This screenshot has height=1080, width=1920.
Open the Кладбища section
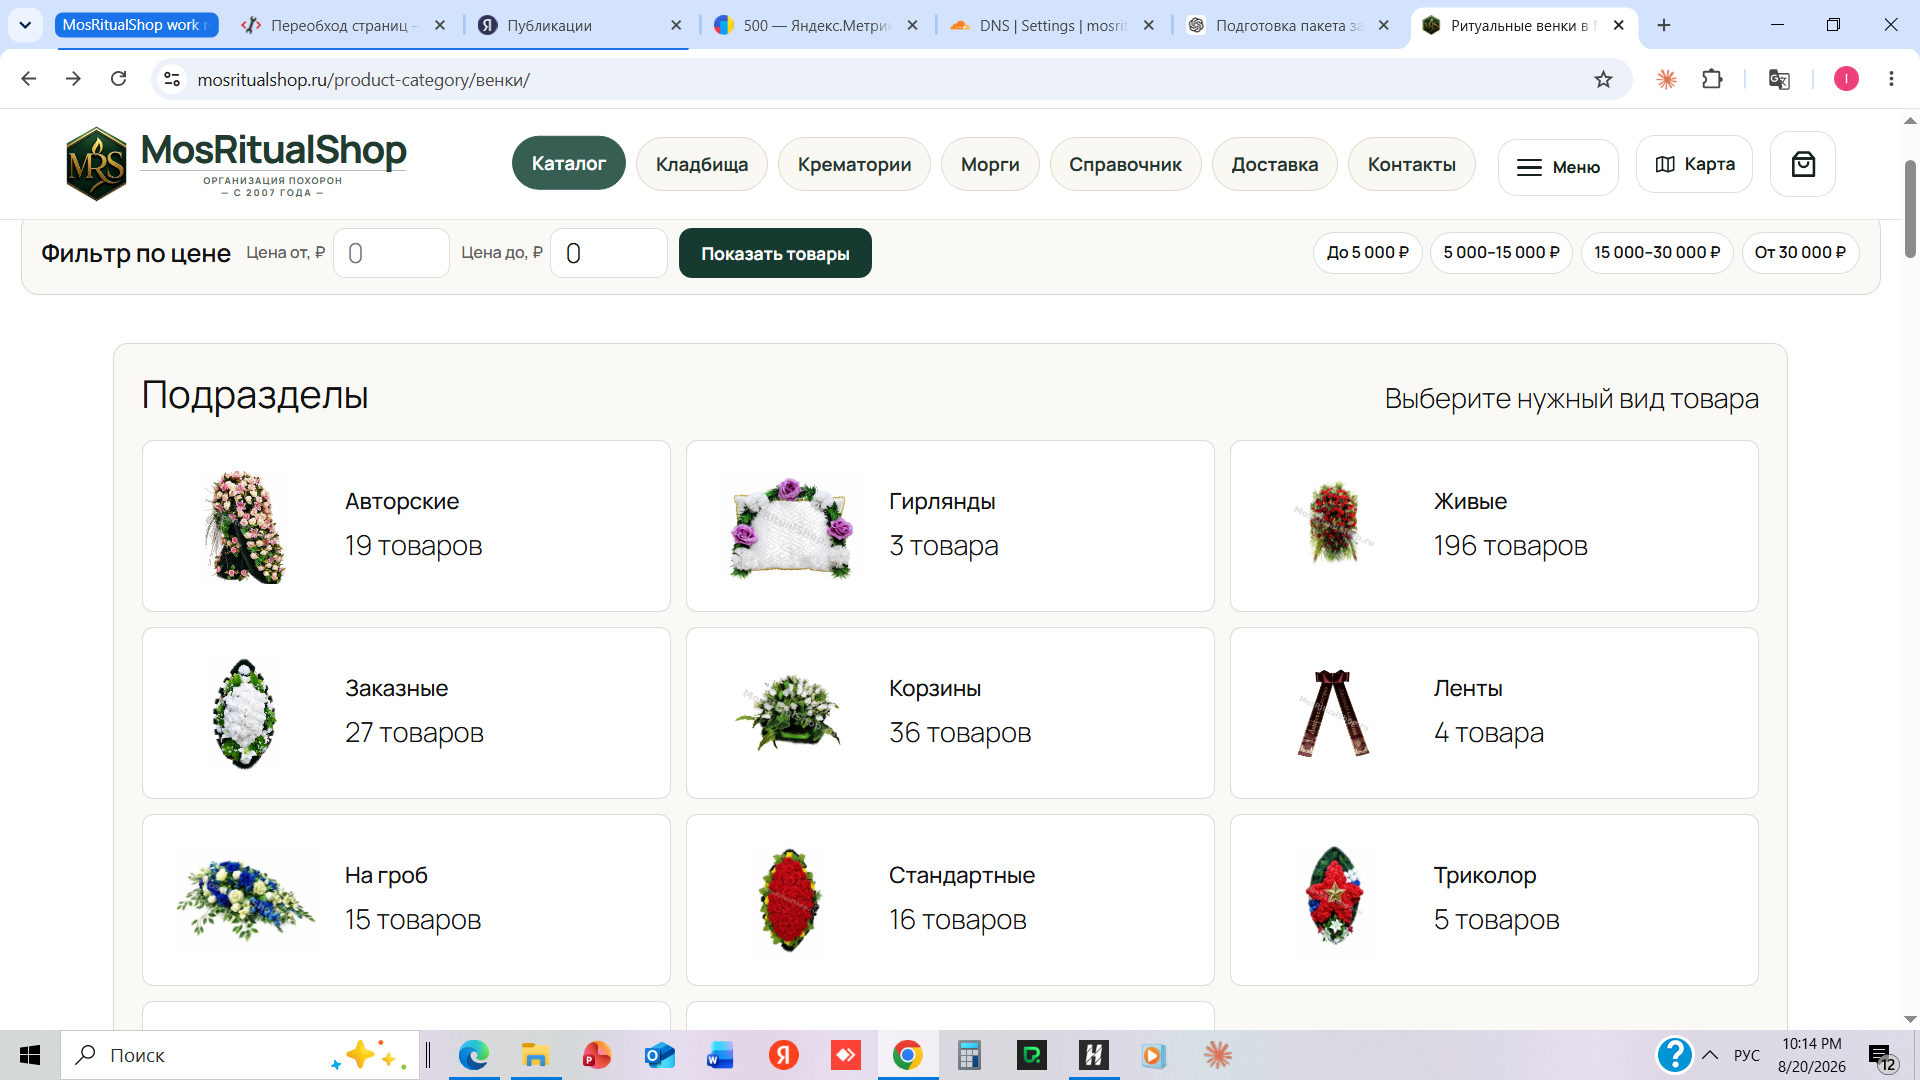click(701, 164)
